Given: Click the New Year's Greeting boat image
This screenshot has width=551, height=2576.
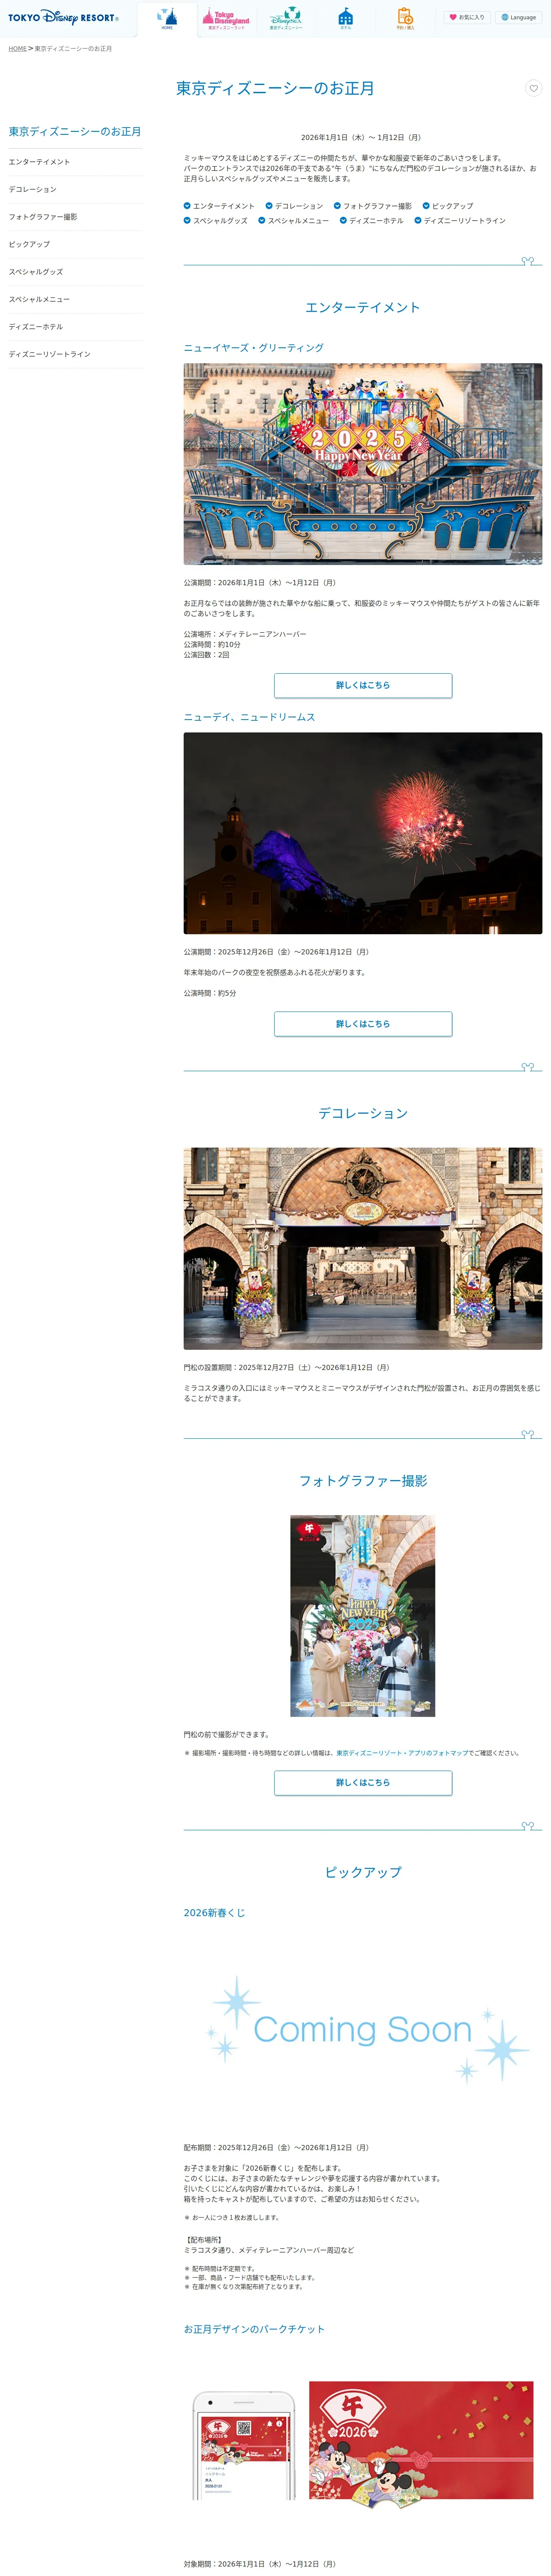Looking at the screenshot, I should (x=362, y=464).
